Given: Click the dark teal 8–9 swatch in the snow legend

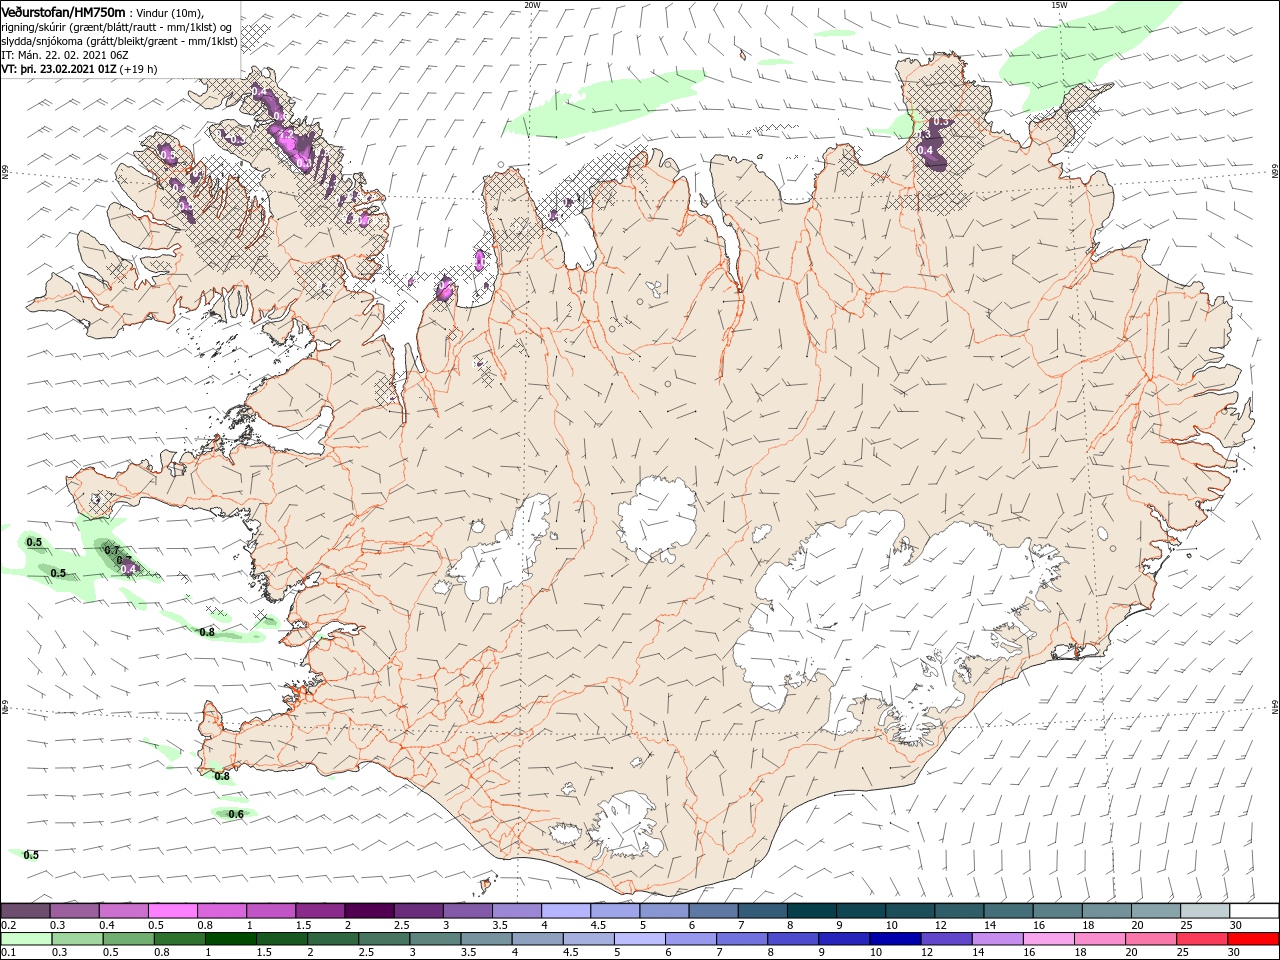Looking at the screenshot, I should click(x=812, y=911).
